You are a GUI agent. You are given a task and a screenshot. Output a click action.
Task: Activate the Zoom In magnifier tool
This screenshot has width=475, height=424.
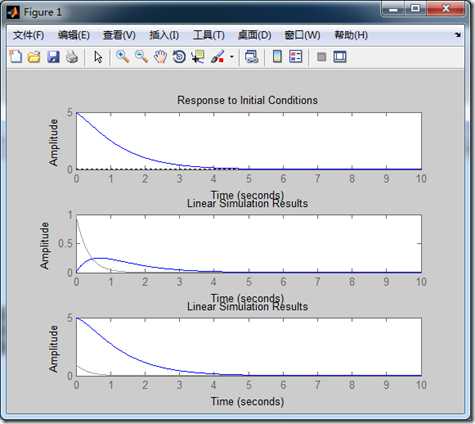click(x=123, y=57)
